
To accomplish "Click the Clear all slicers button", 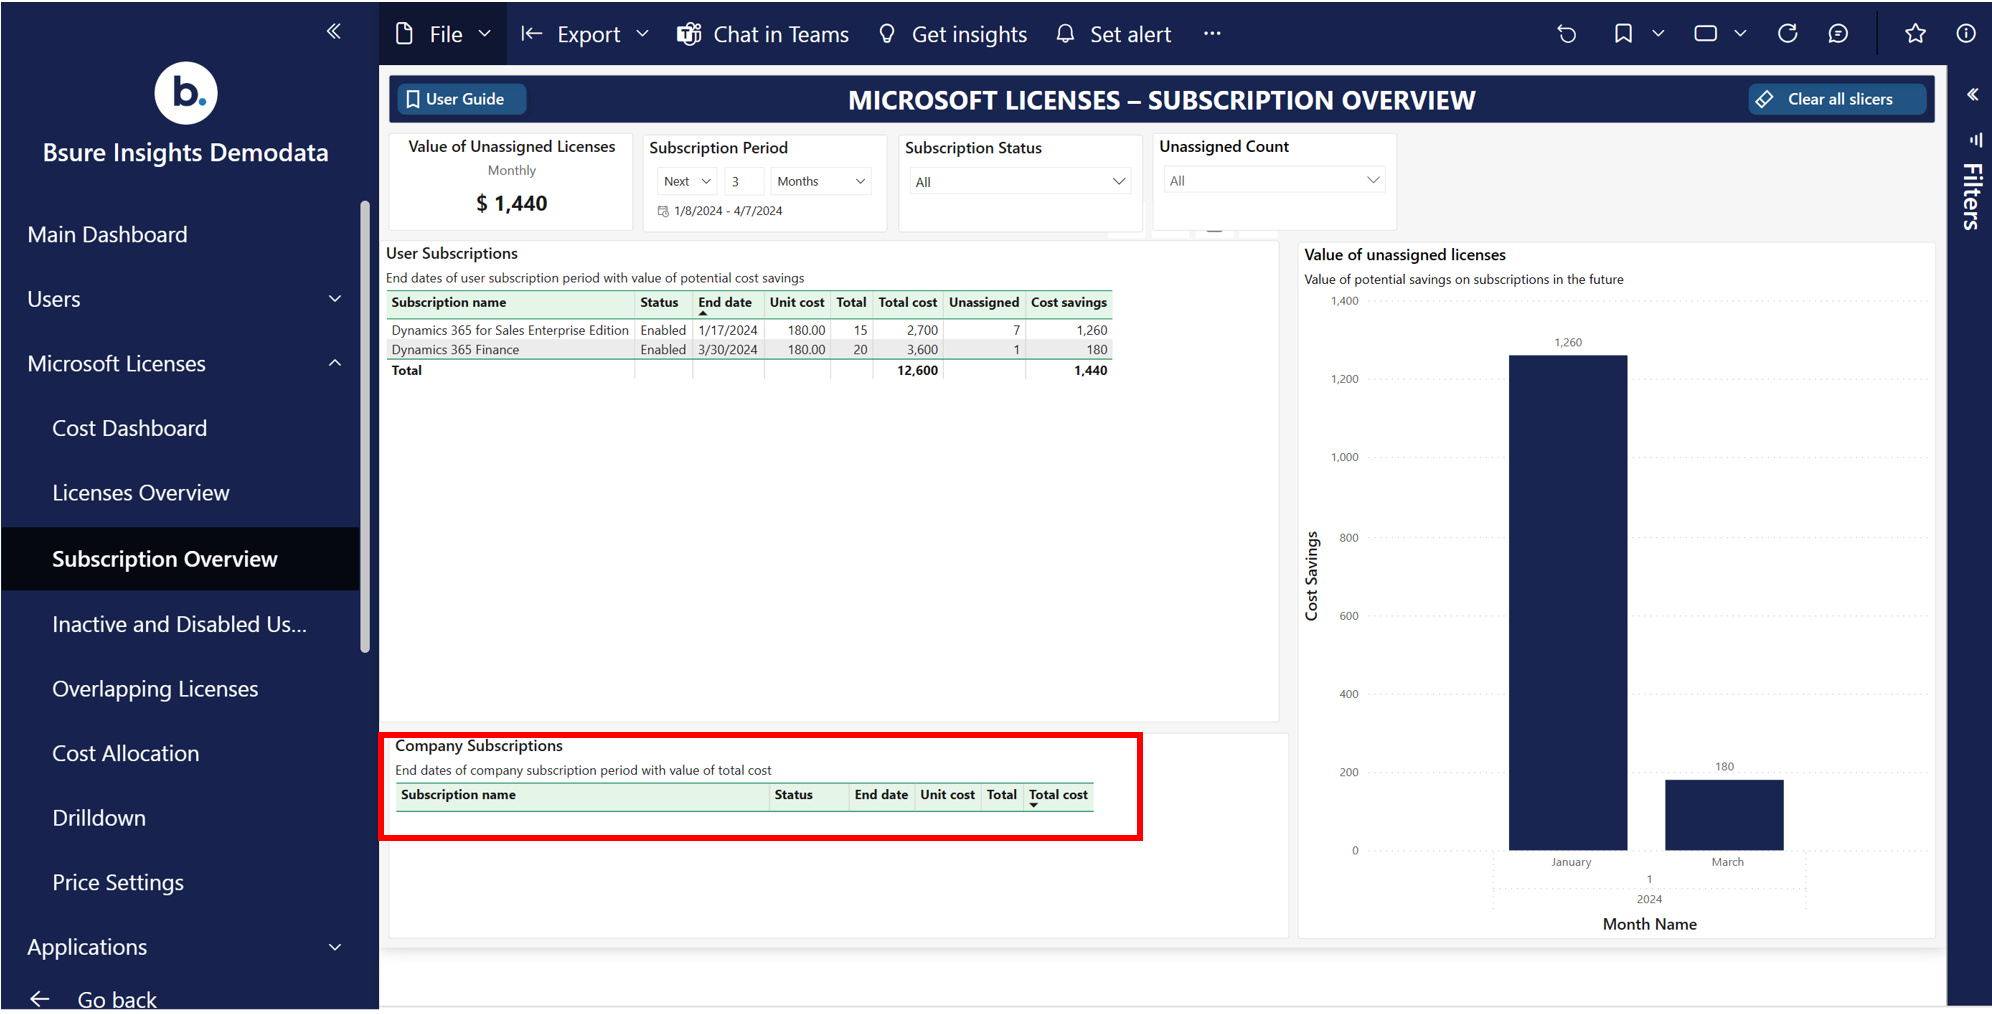I will click(1837, 99).
